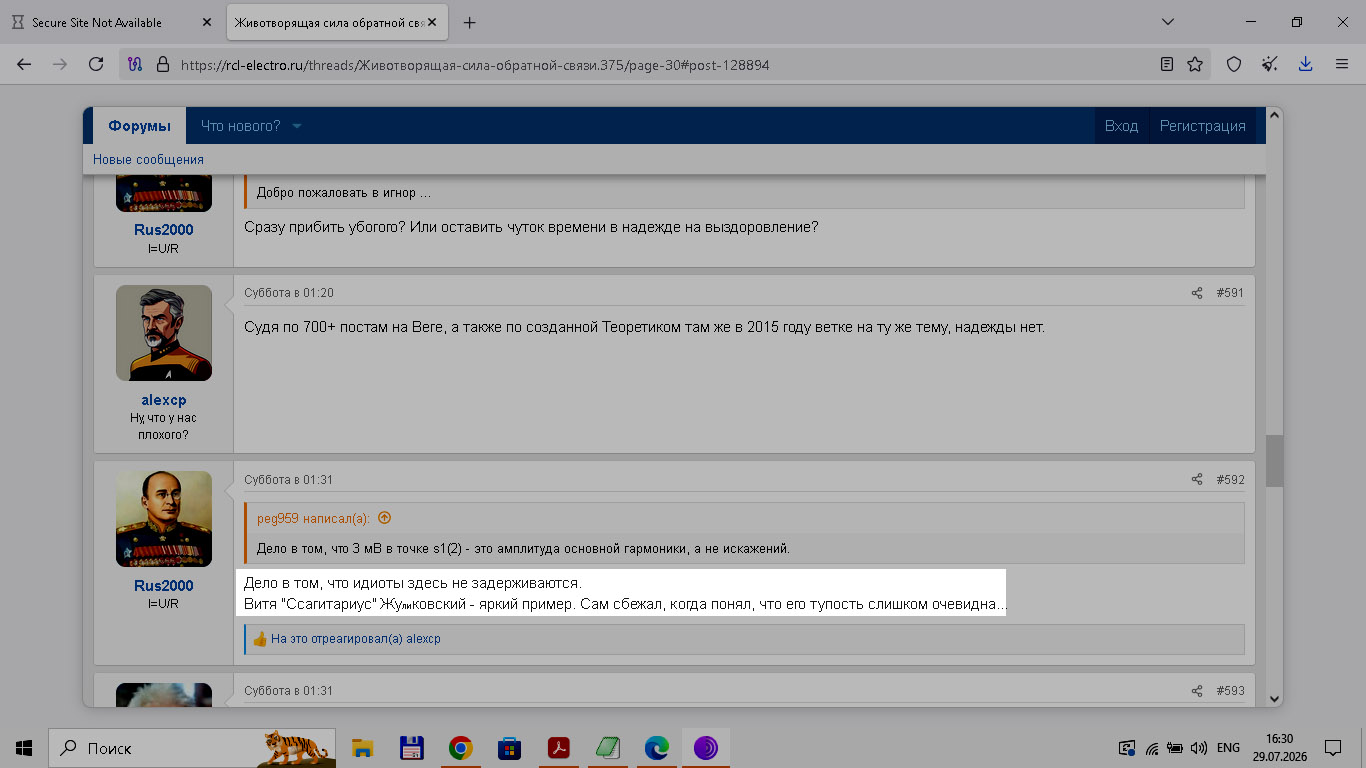Toggle reader view in the address bar

(x=1167, y=64)
